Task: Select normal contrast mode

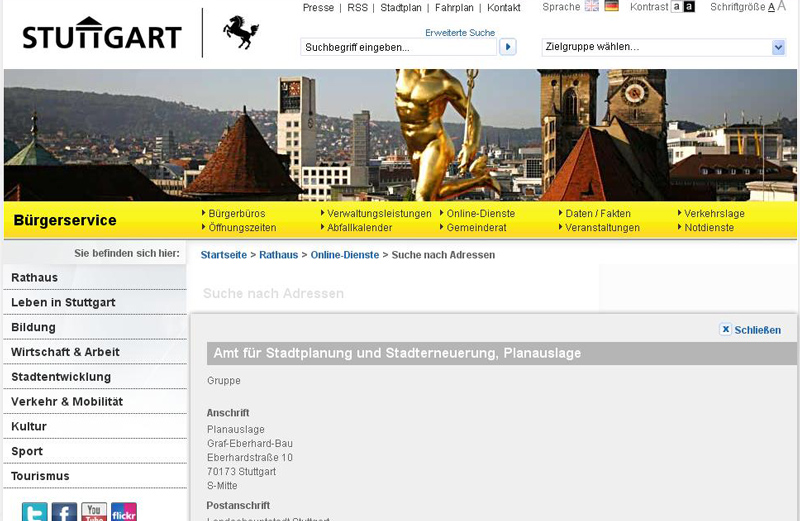Action: tap(677, 7)
